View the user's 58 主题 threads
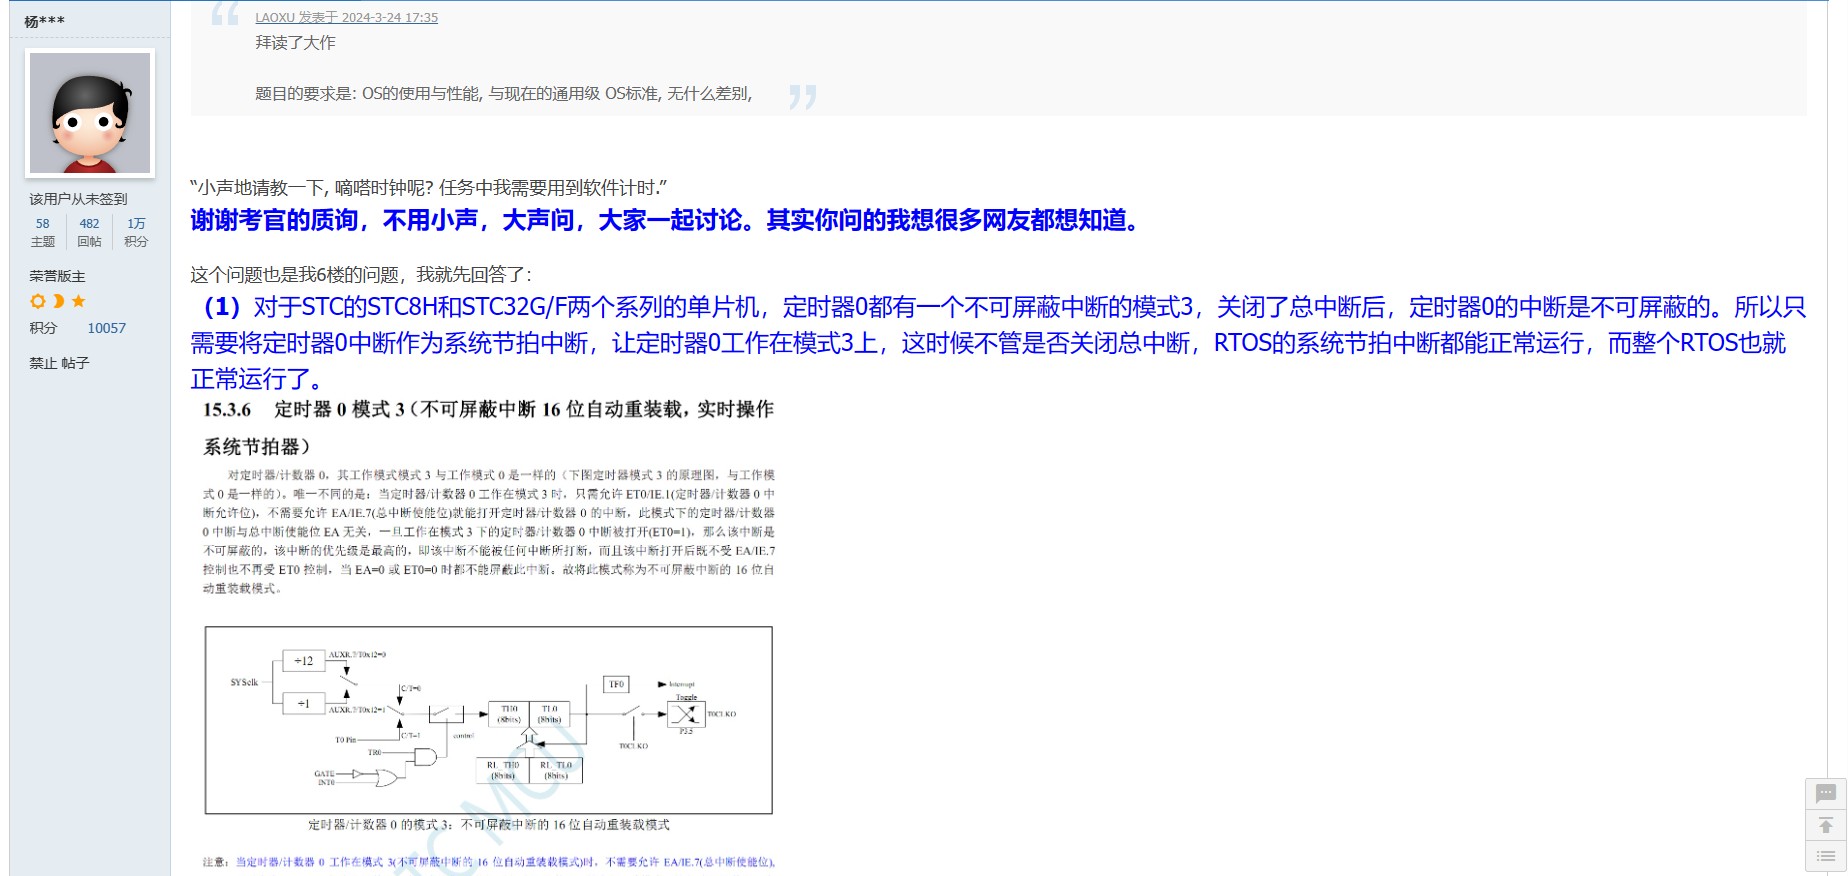Screen dimensions: 1848x876 click(x=42, y=232)
